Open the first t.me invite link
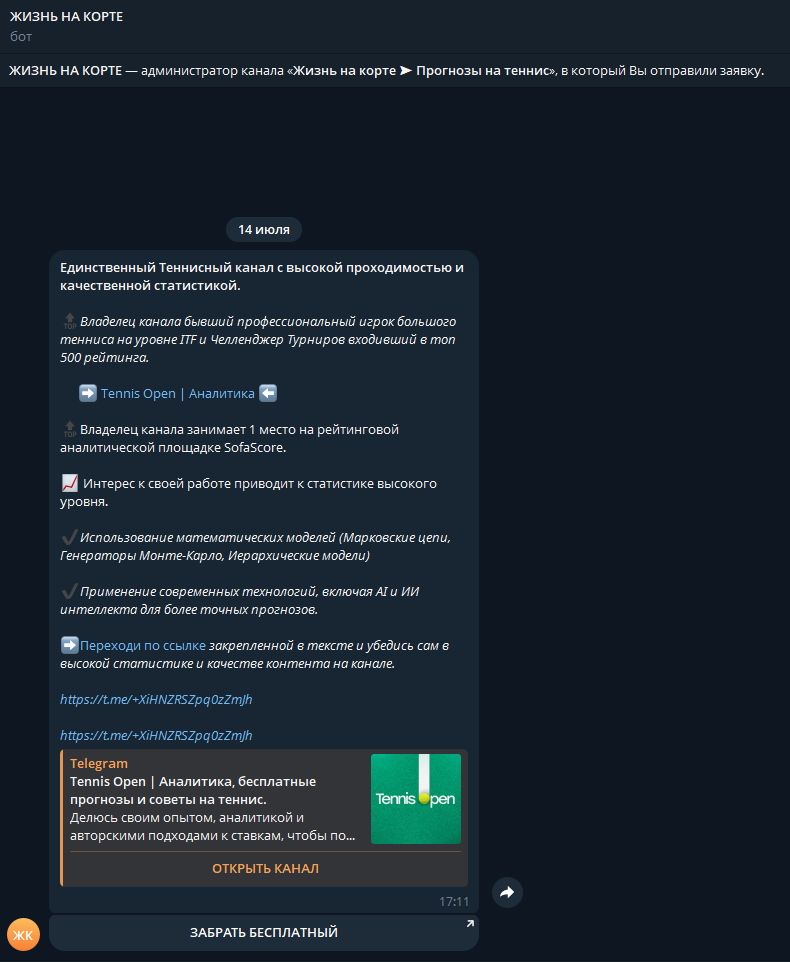The image size is (790, 962). pos(156,699)
